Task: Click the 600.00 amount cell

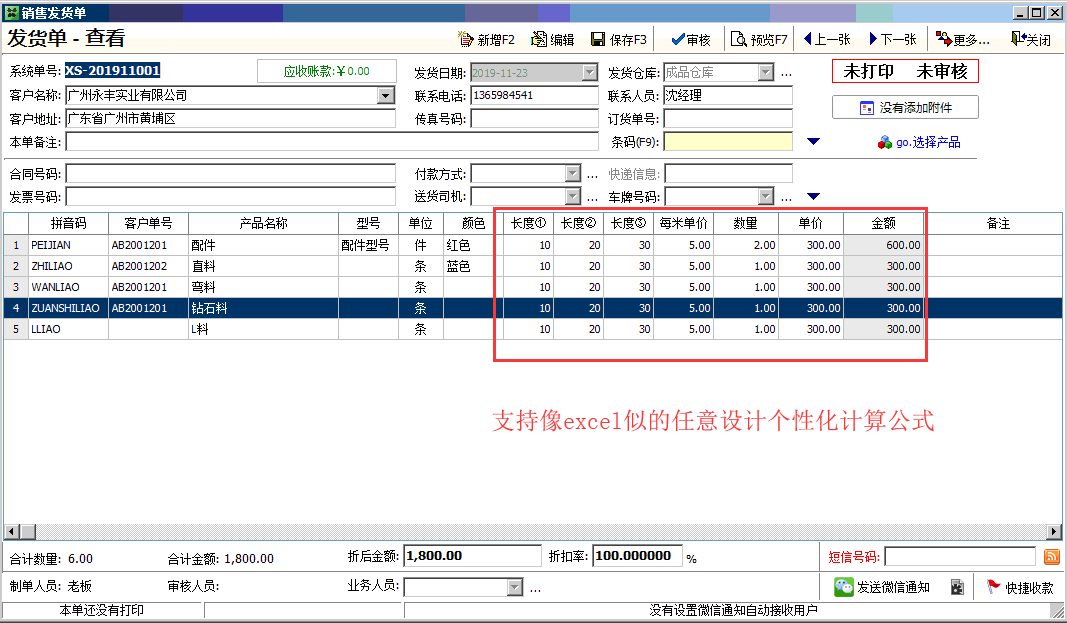Action: point(884,245)
